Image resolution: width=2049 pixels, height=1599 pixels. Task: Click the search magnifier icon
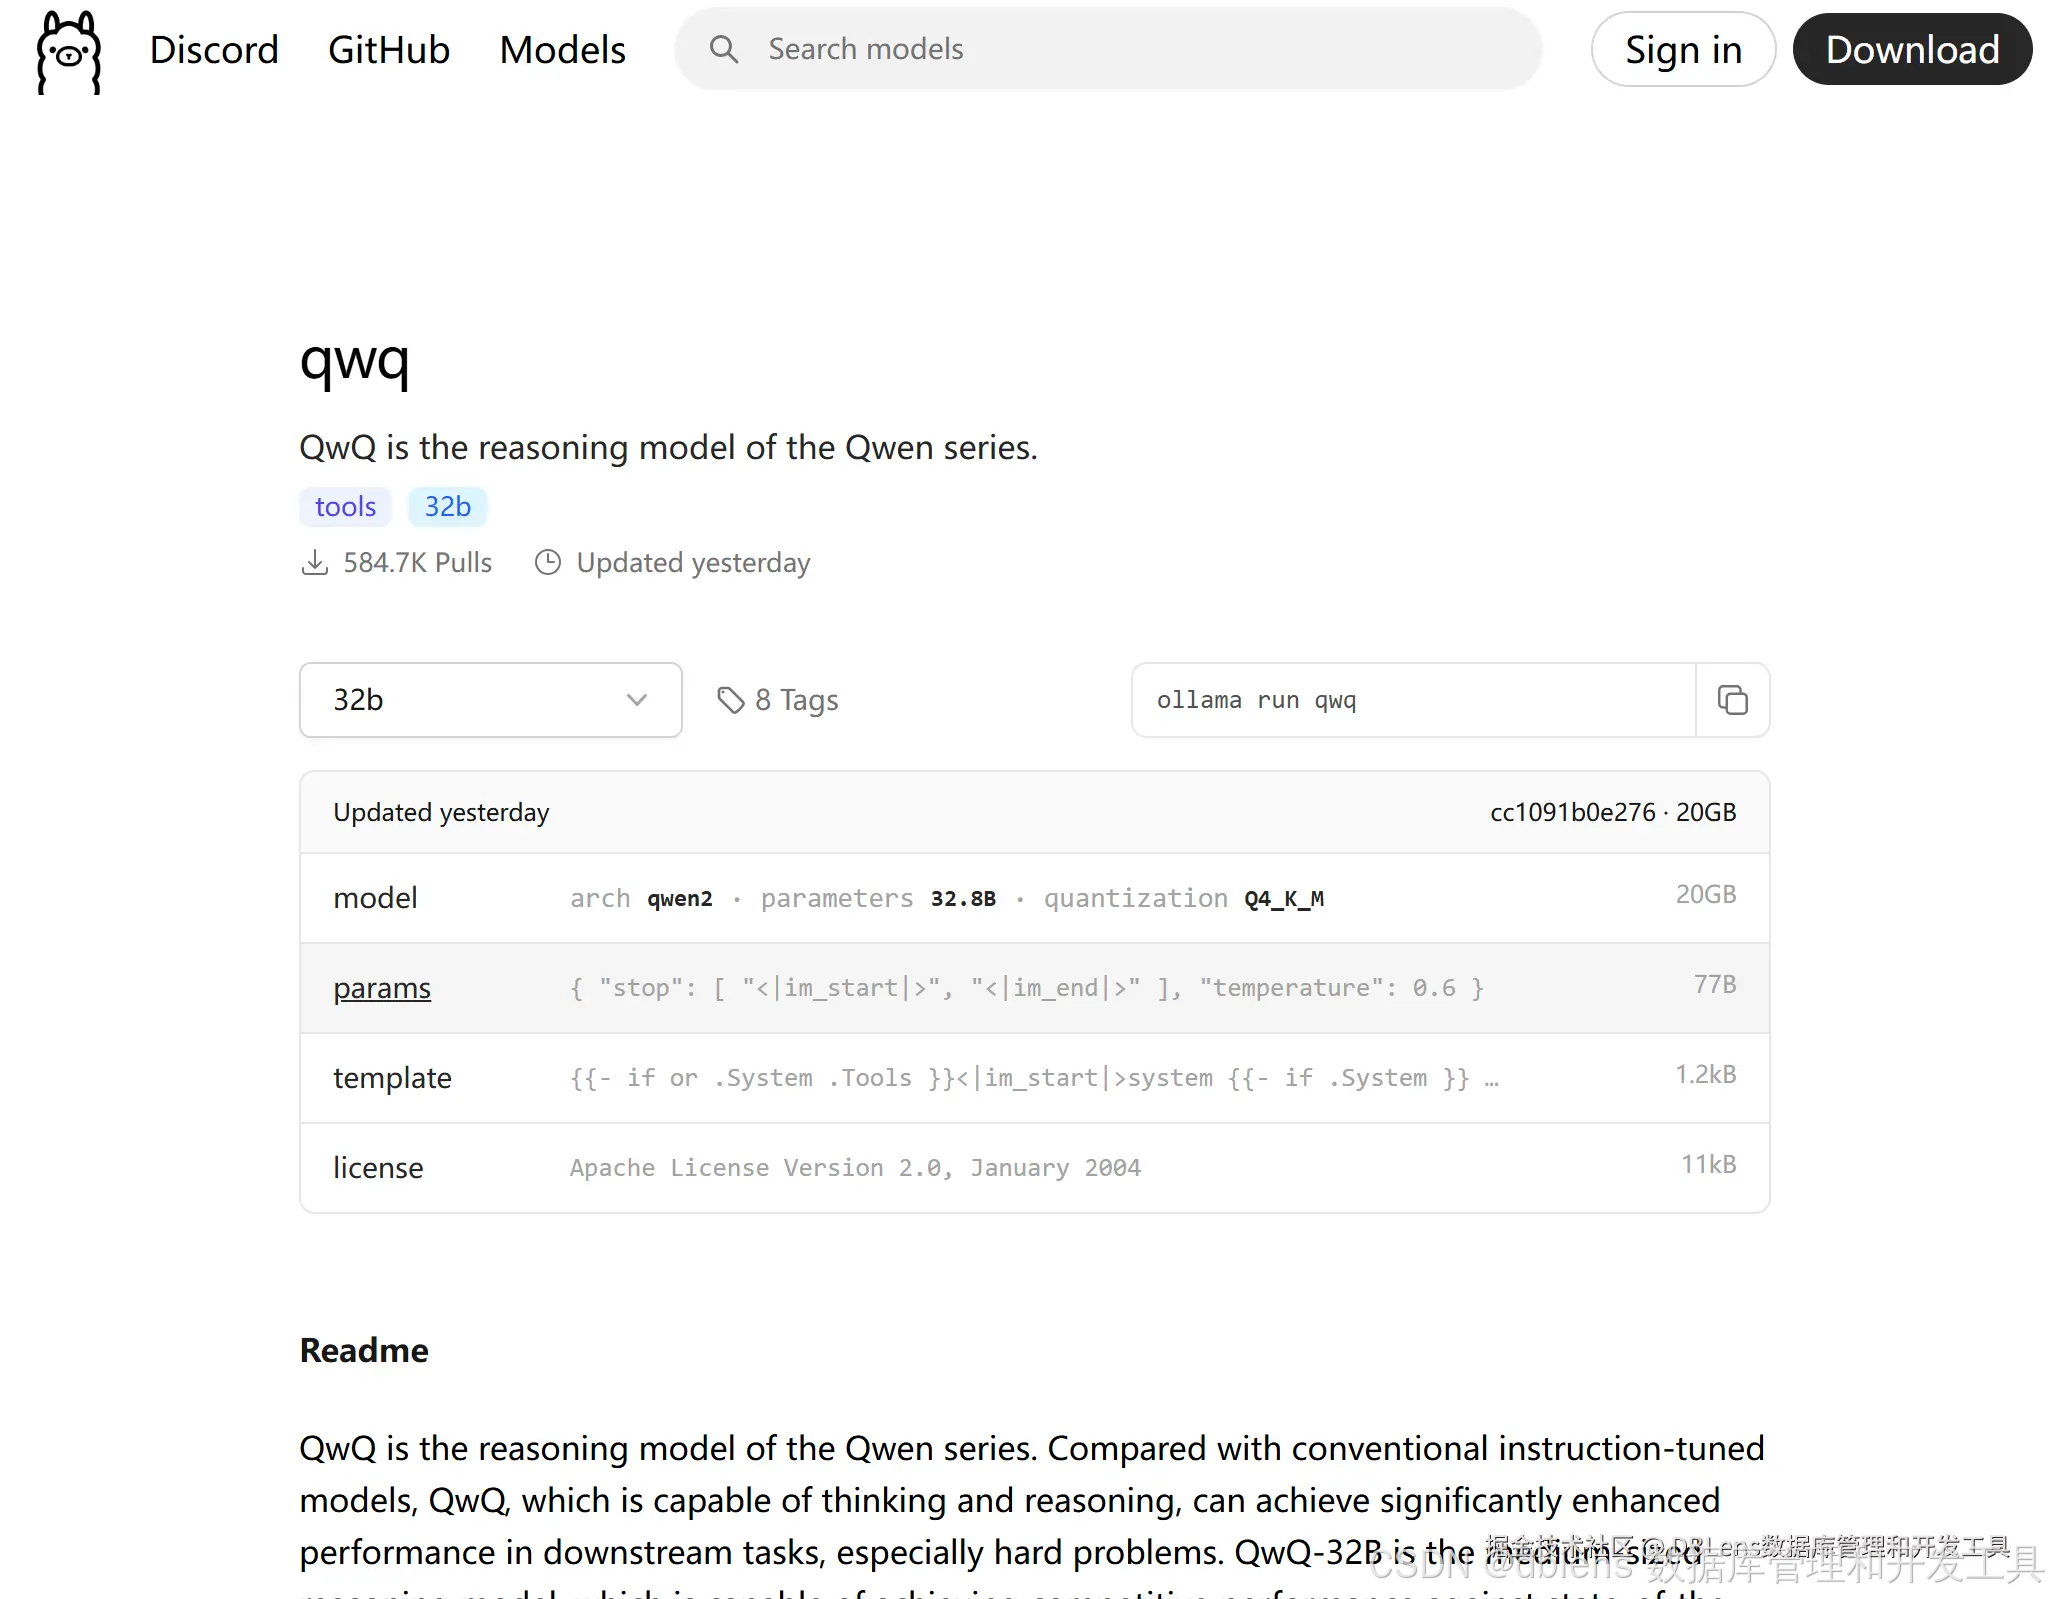pos(724,49)
